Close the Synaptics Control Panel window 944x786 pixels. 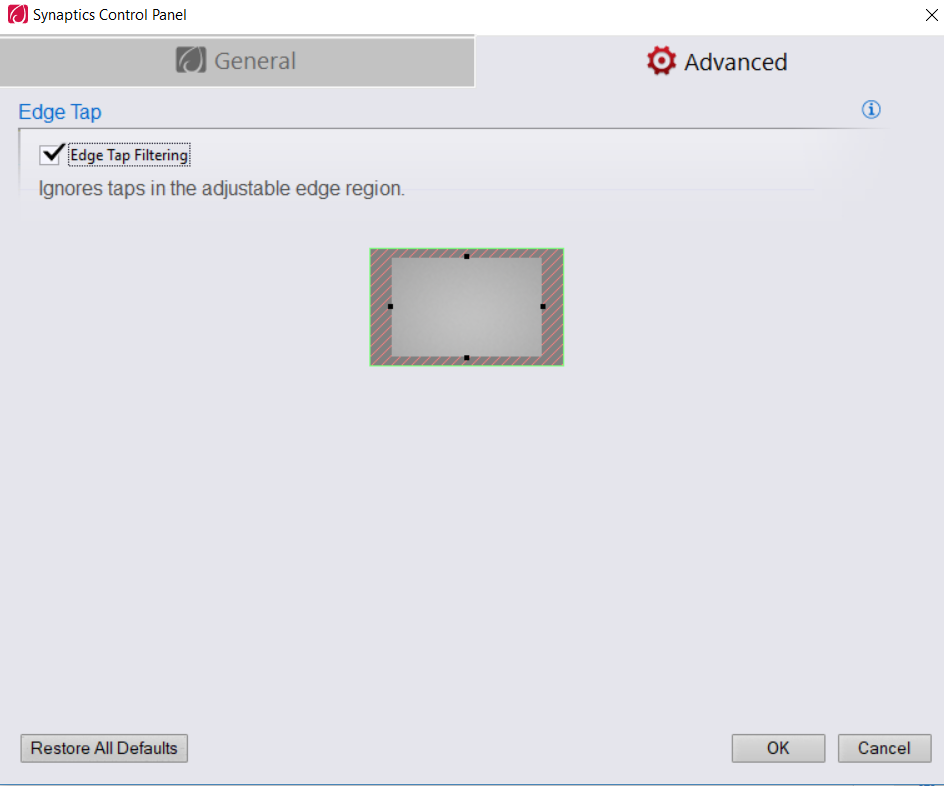coord(931,15)
